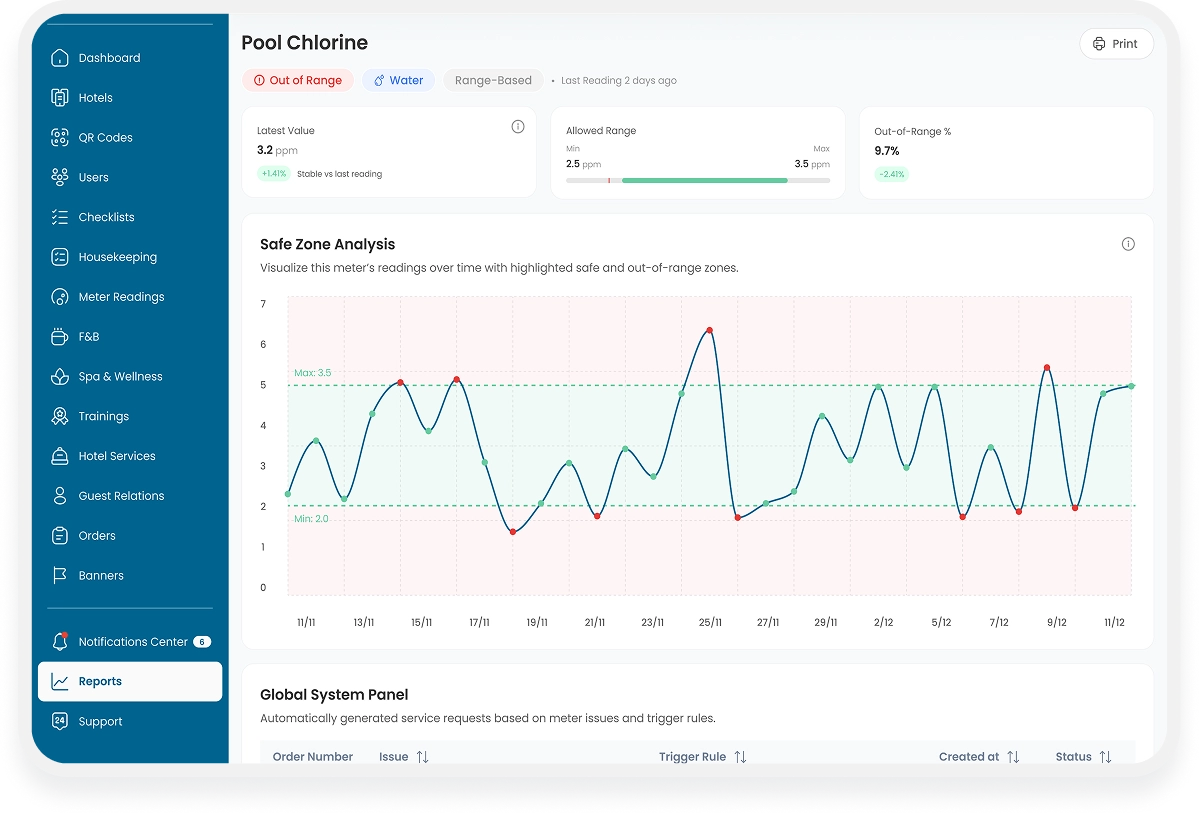The height and width of the screenshot is (813, 1199).
Task: Click the Out of Range status badge
Action: point(297,80)
